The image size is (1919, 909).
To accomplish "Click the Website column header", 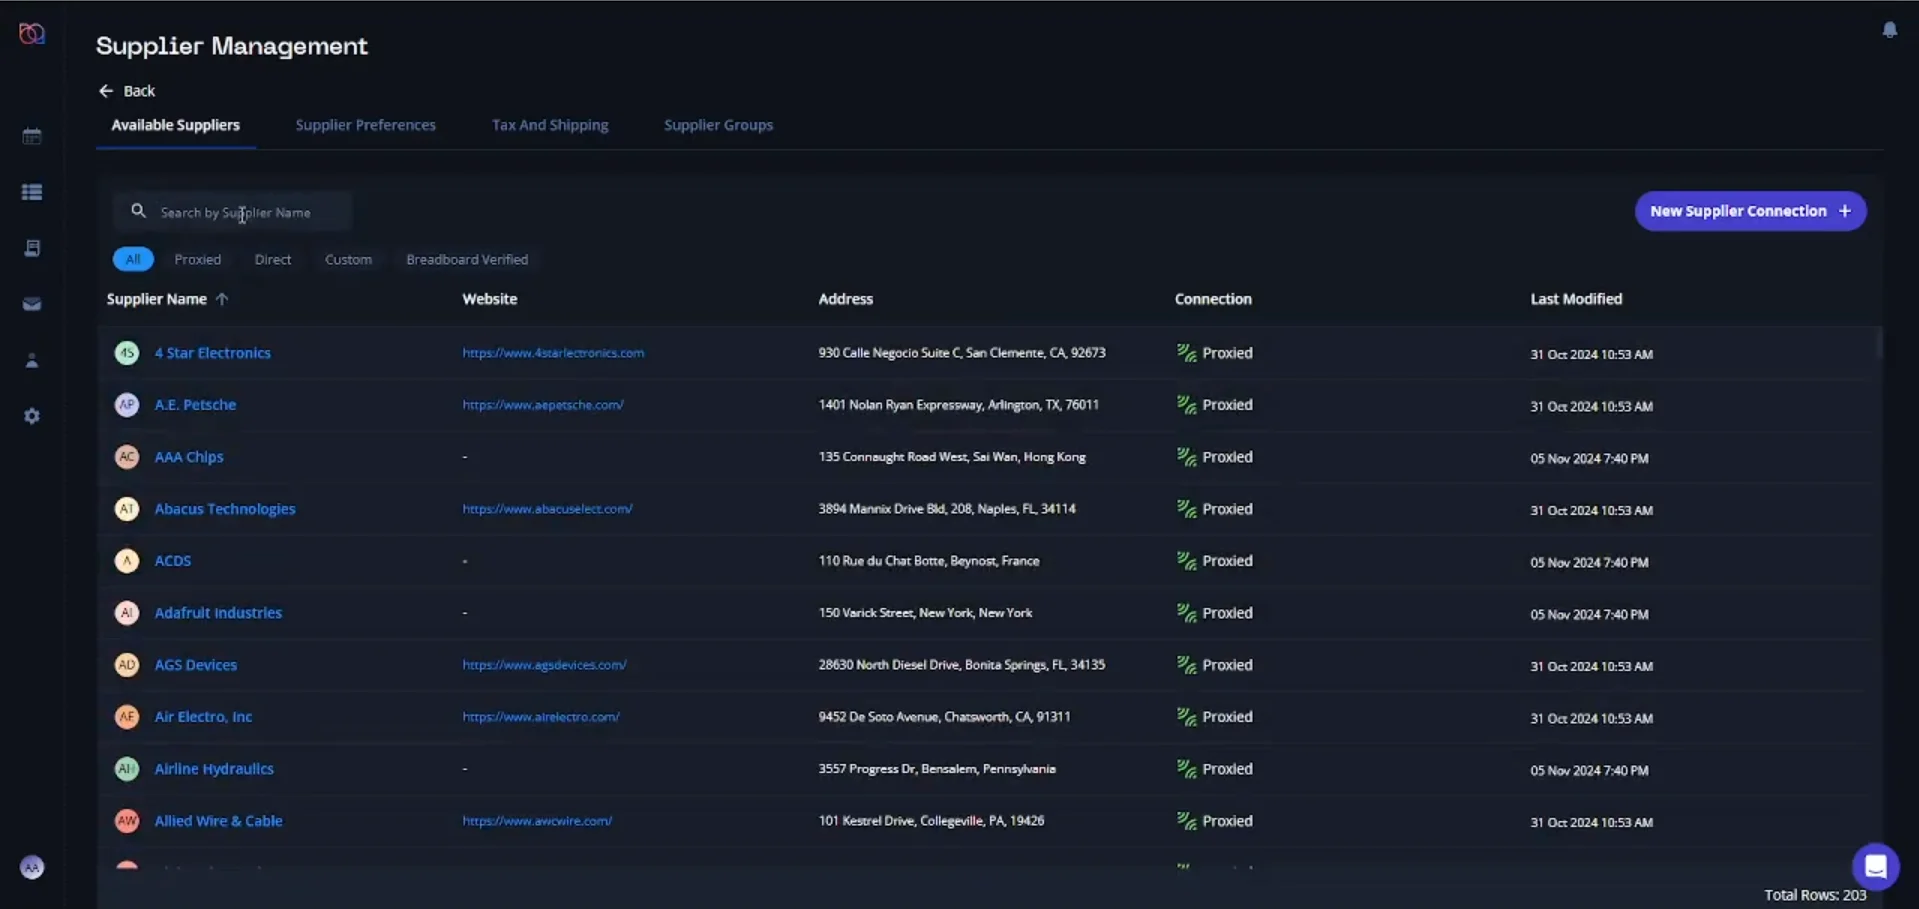I will pyautogui.click(x=490, y=299).
